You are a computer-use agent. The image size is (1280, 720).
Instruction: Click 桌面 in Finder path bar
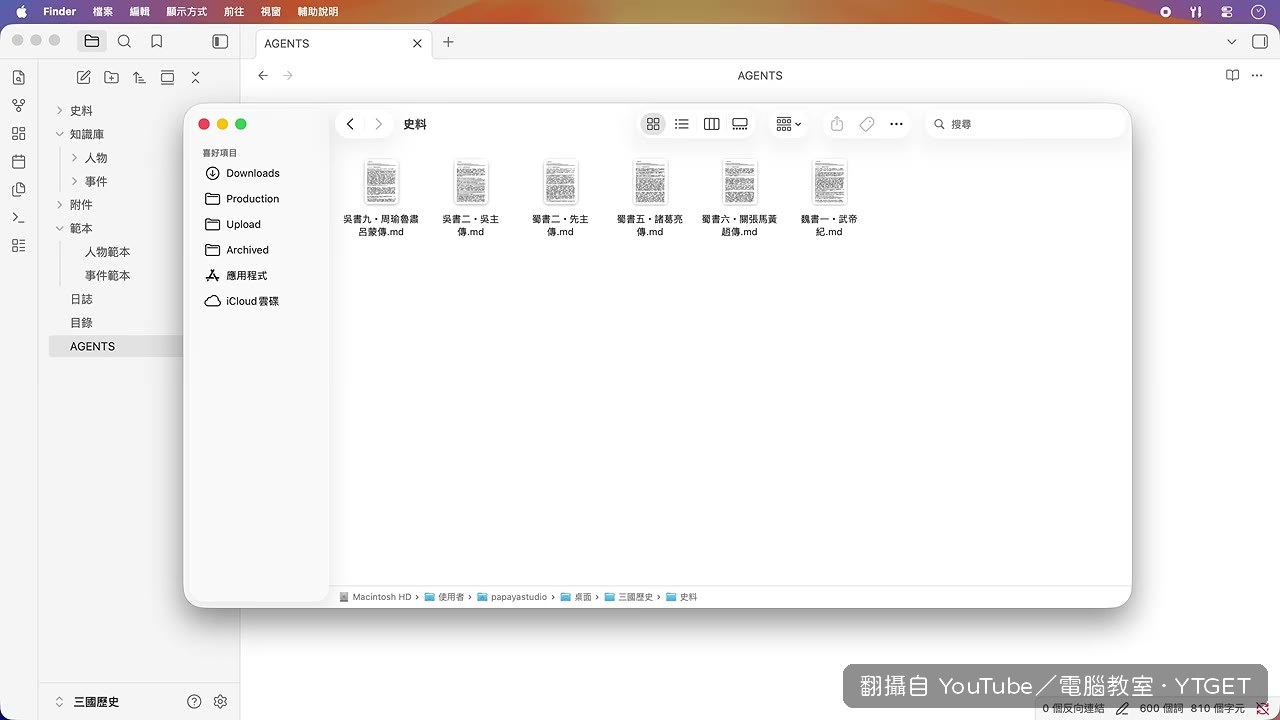tap(576, 597)
